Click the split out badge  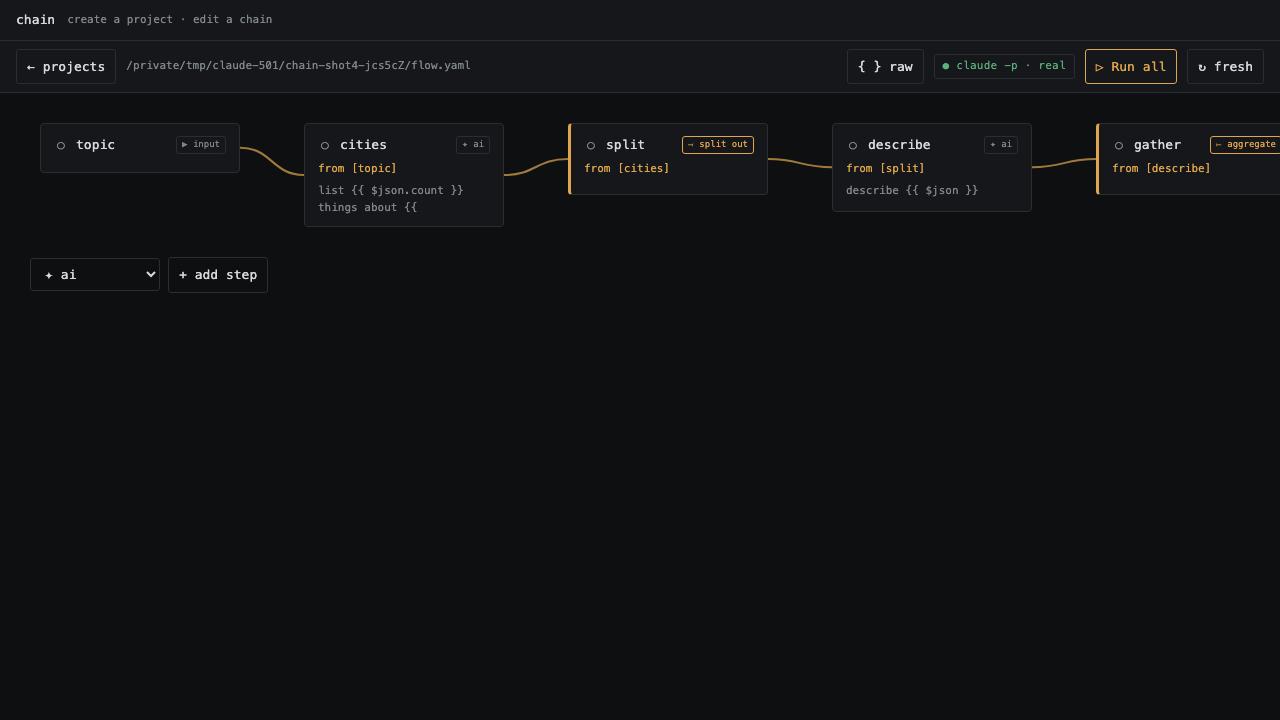[718, 145]
